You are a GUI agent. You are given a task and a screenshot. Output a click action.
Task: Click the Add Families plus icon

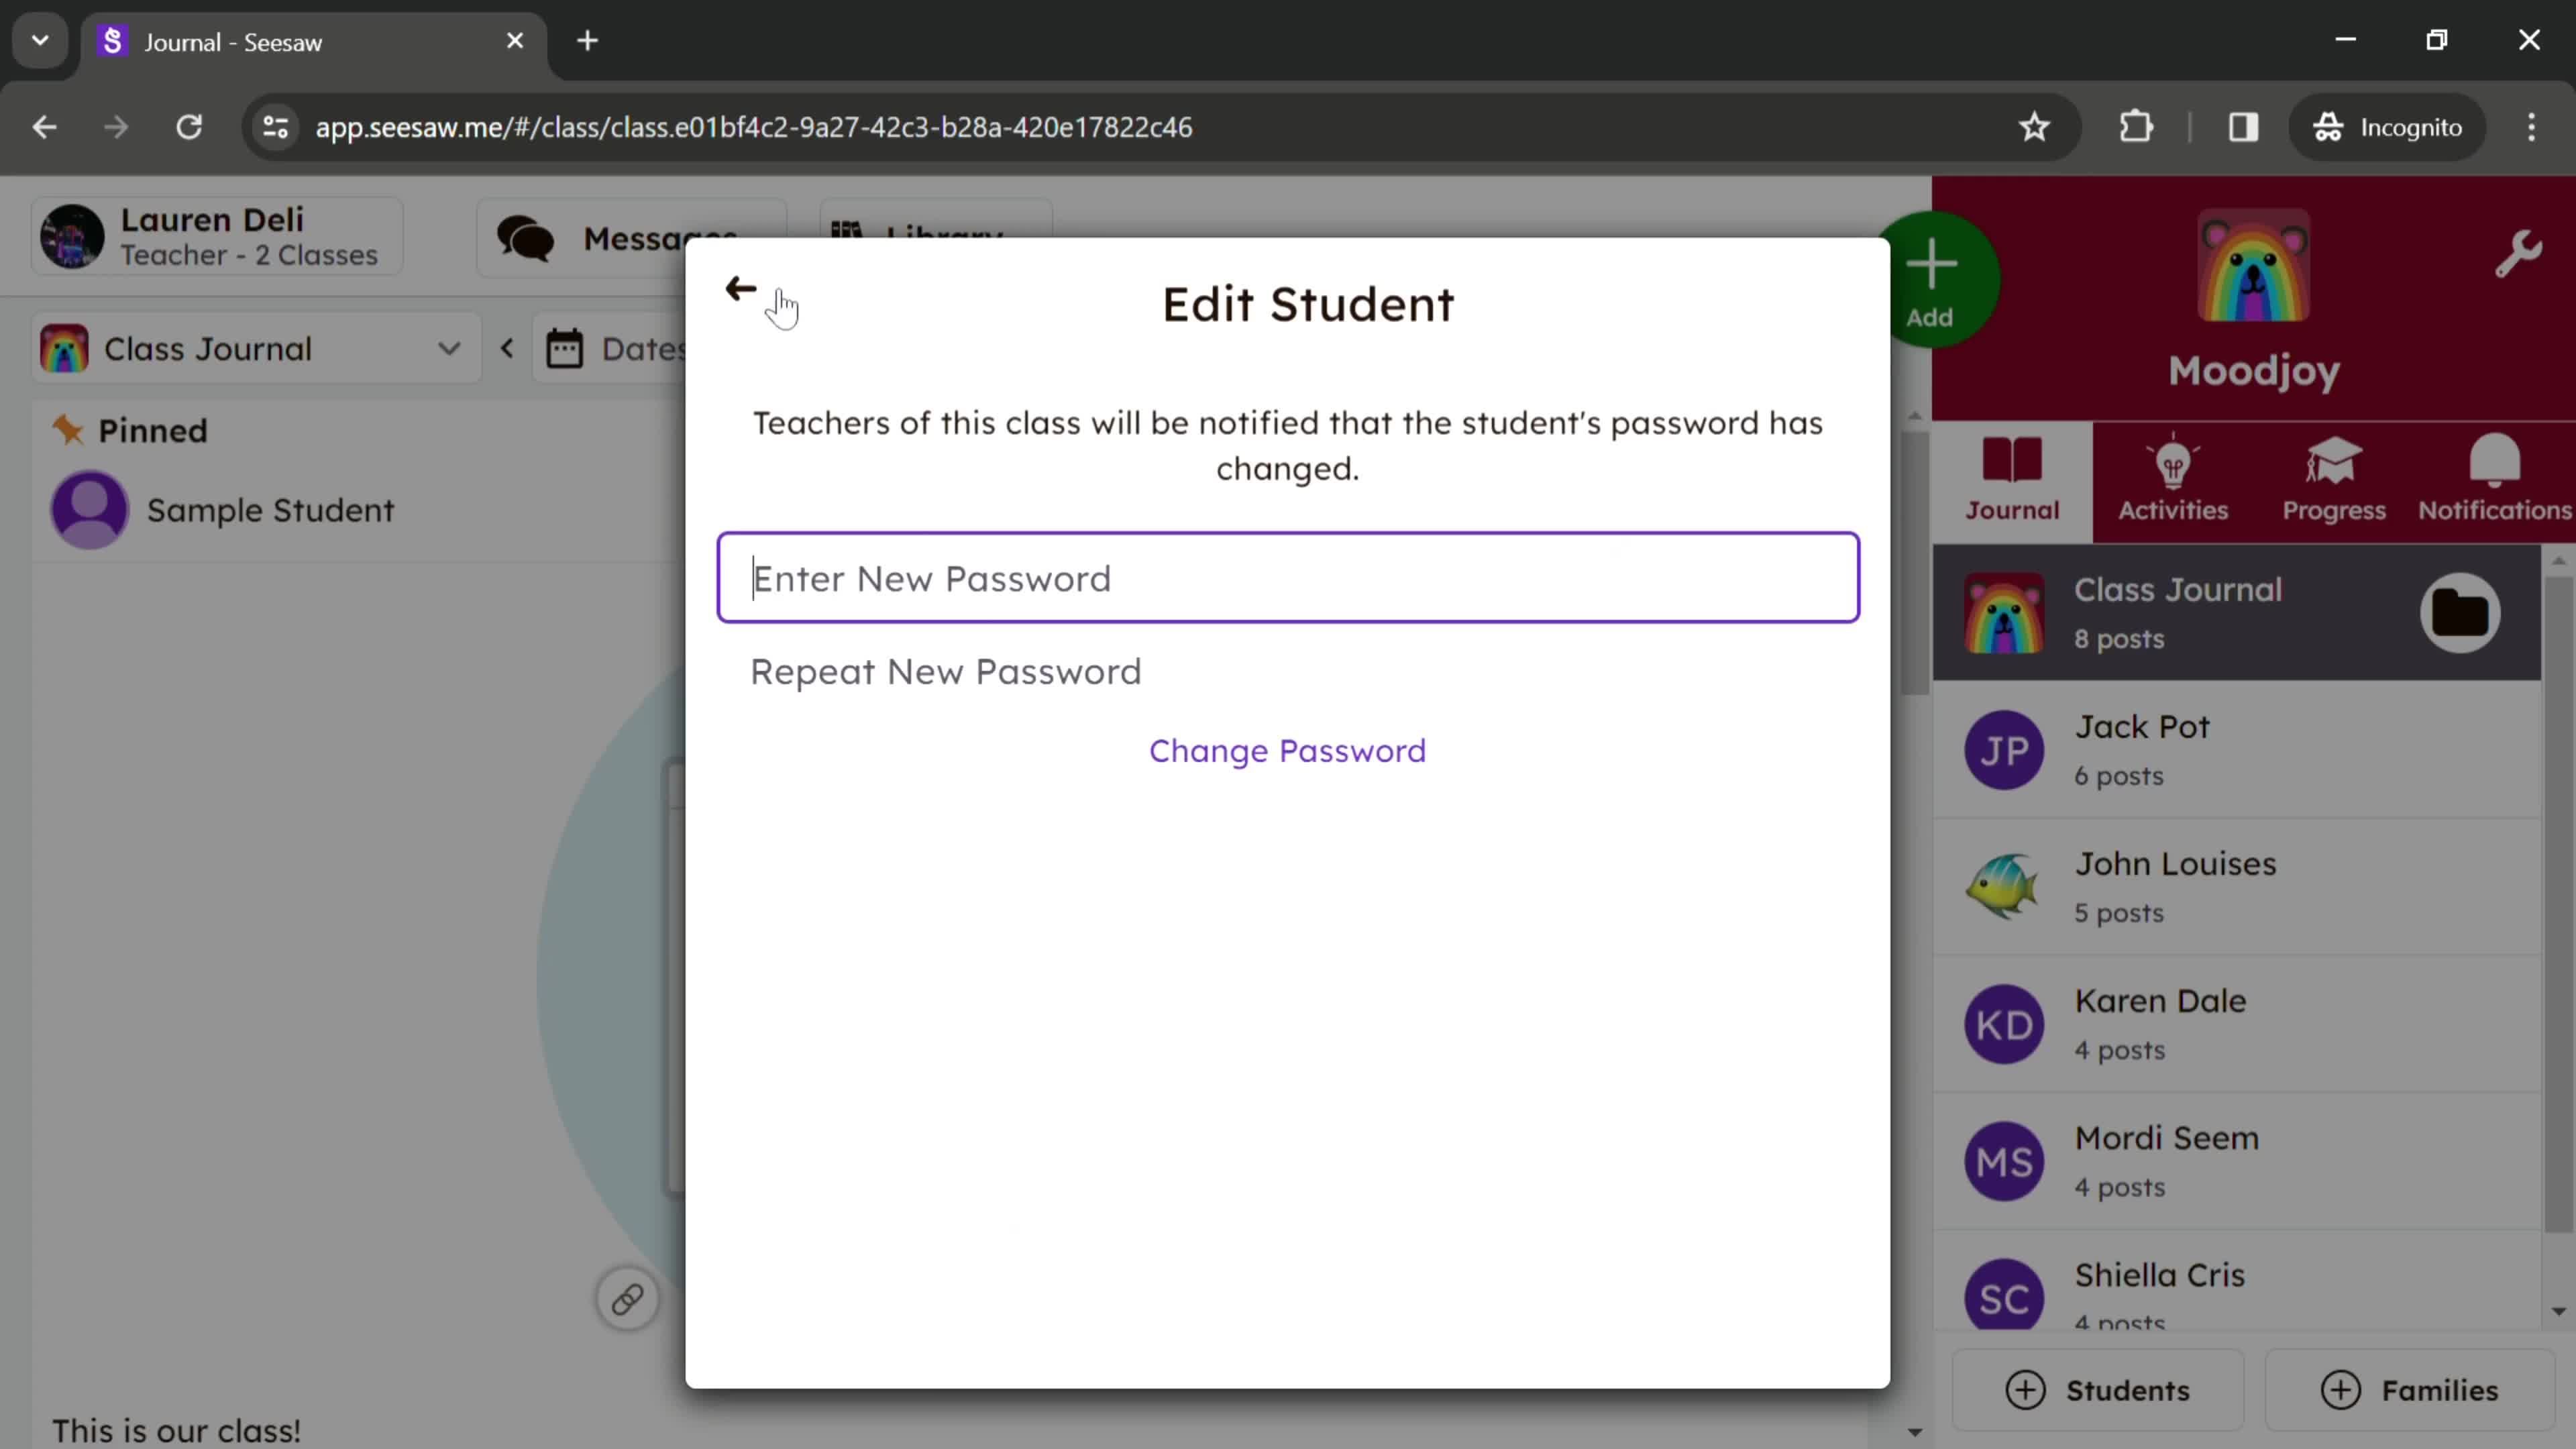[2339, 1389]
